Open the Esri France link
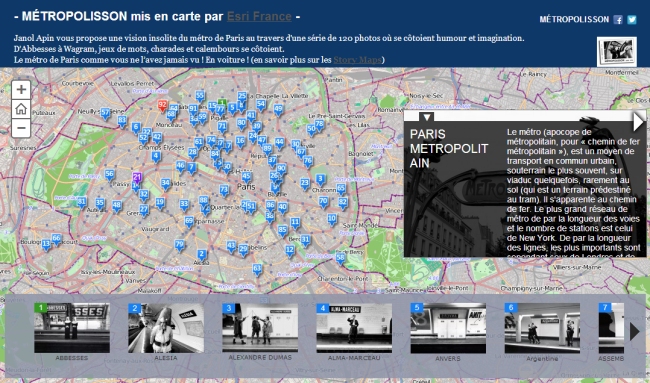The width and height of the screenshot is (650, 383). click(x=259, y=17)
